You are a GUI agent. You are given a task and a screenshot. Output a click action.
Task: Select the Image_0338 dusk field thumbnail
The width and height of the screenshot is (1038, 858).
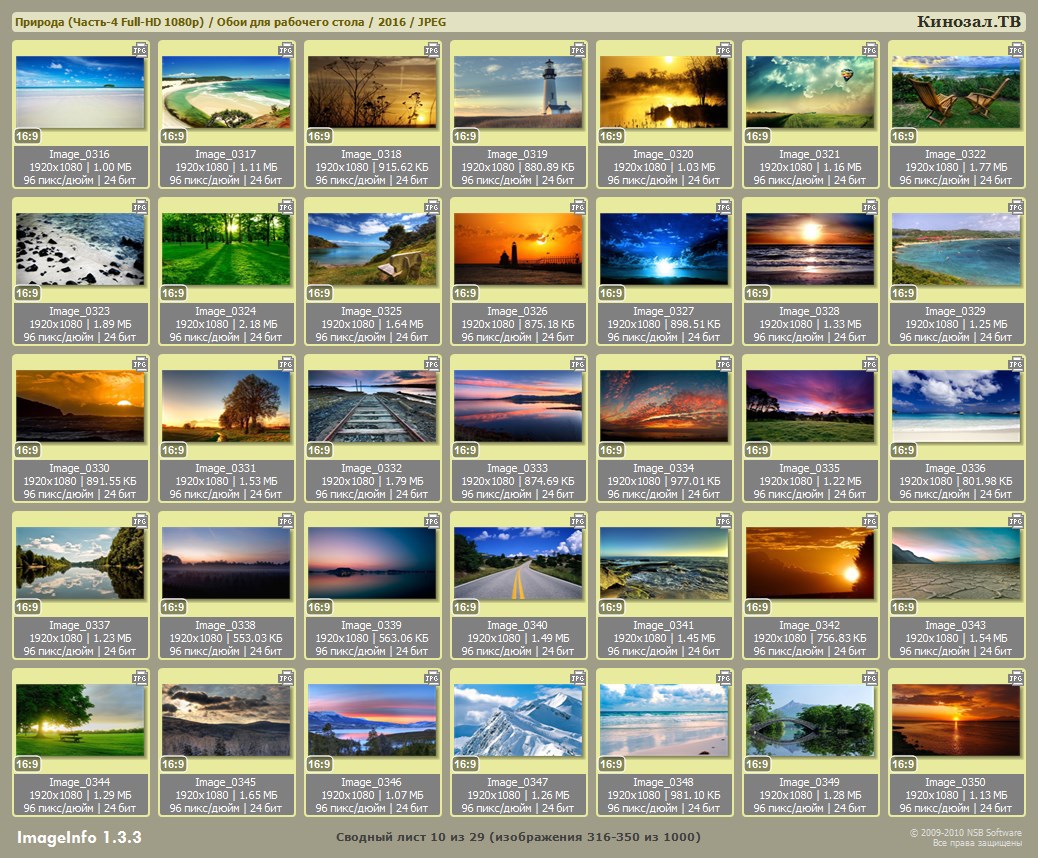click(x=226, y=563)
